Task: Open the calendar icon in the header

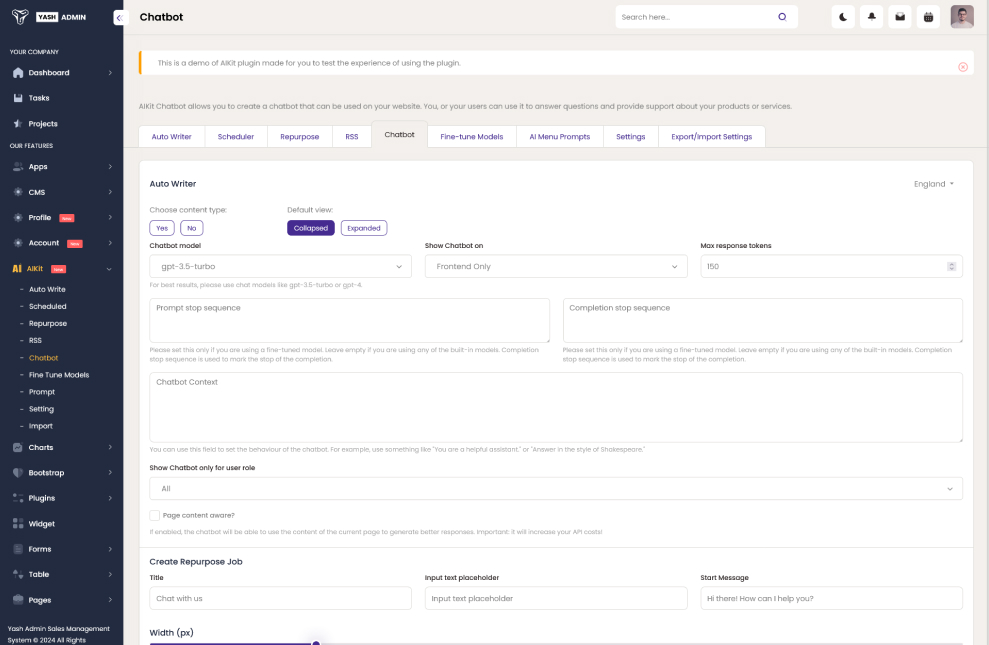Action: click(x=928, y=17)
